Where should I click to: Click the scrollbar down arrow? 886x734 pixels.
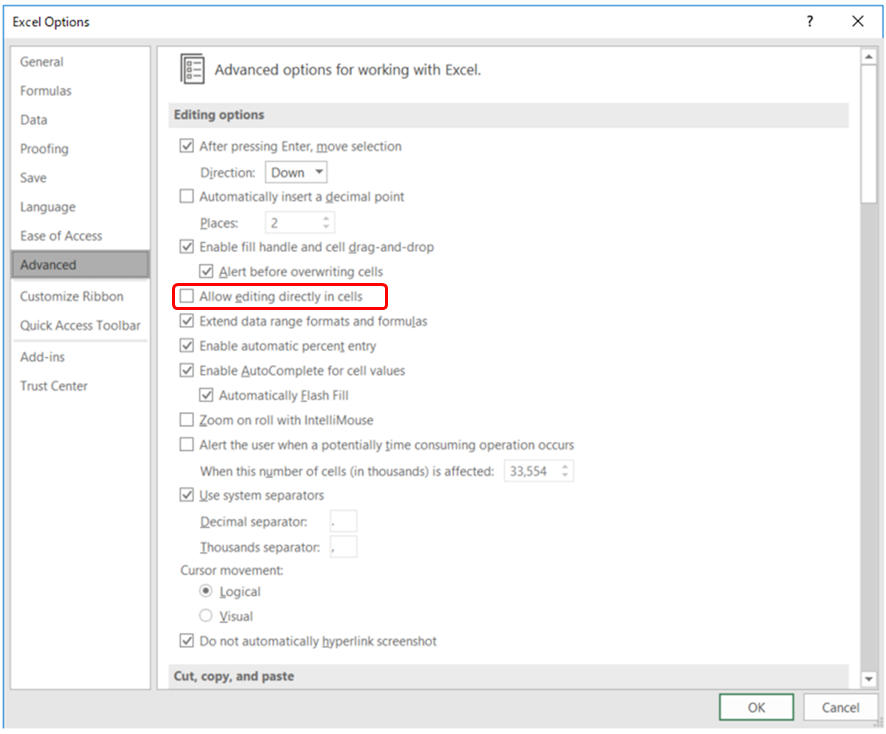tap(868, 679)
